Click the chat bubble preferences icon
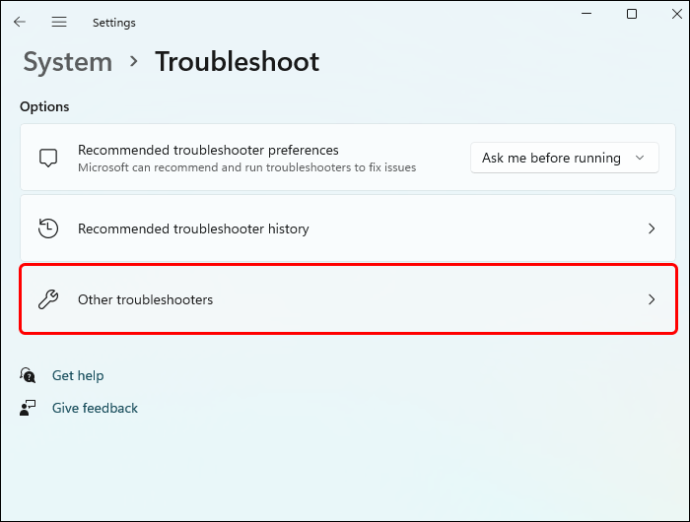 (x=48, y=158)
